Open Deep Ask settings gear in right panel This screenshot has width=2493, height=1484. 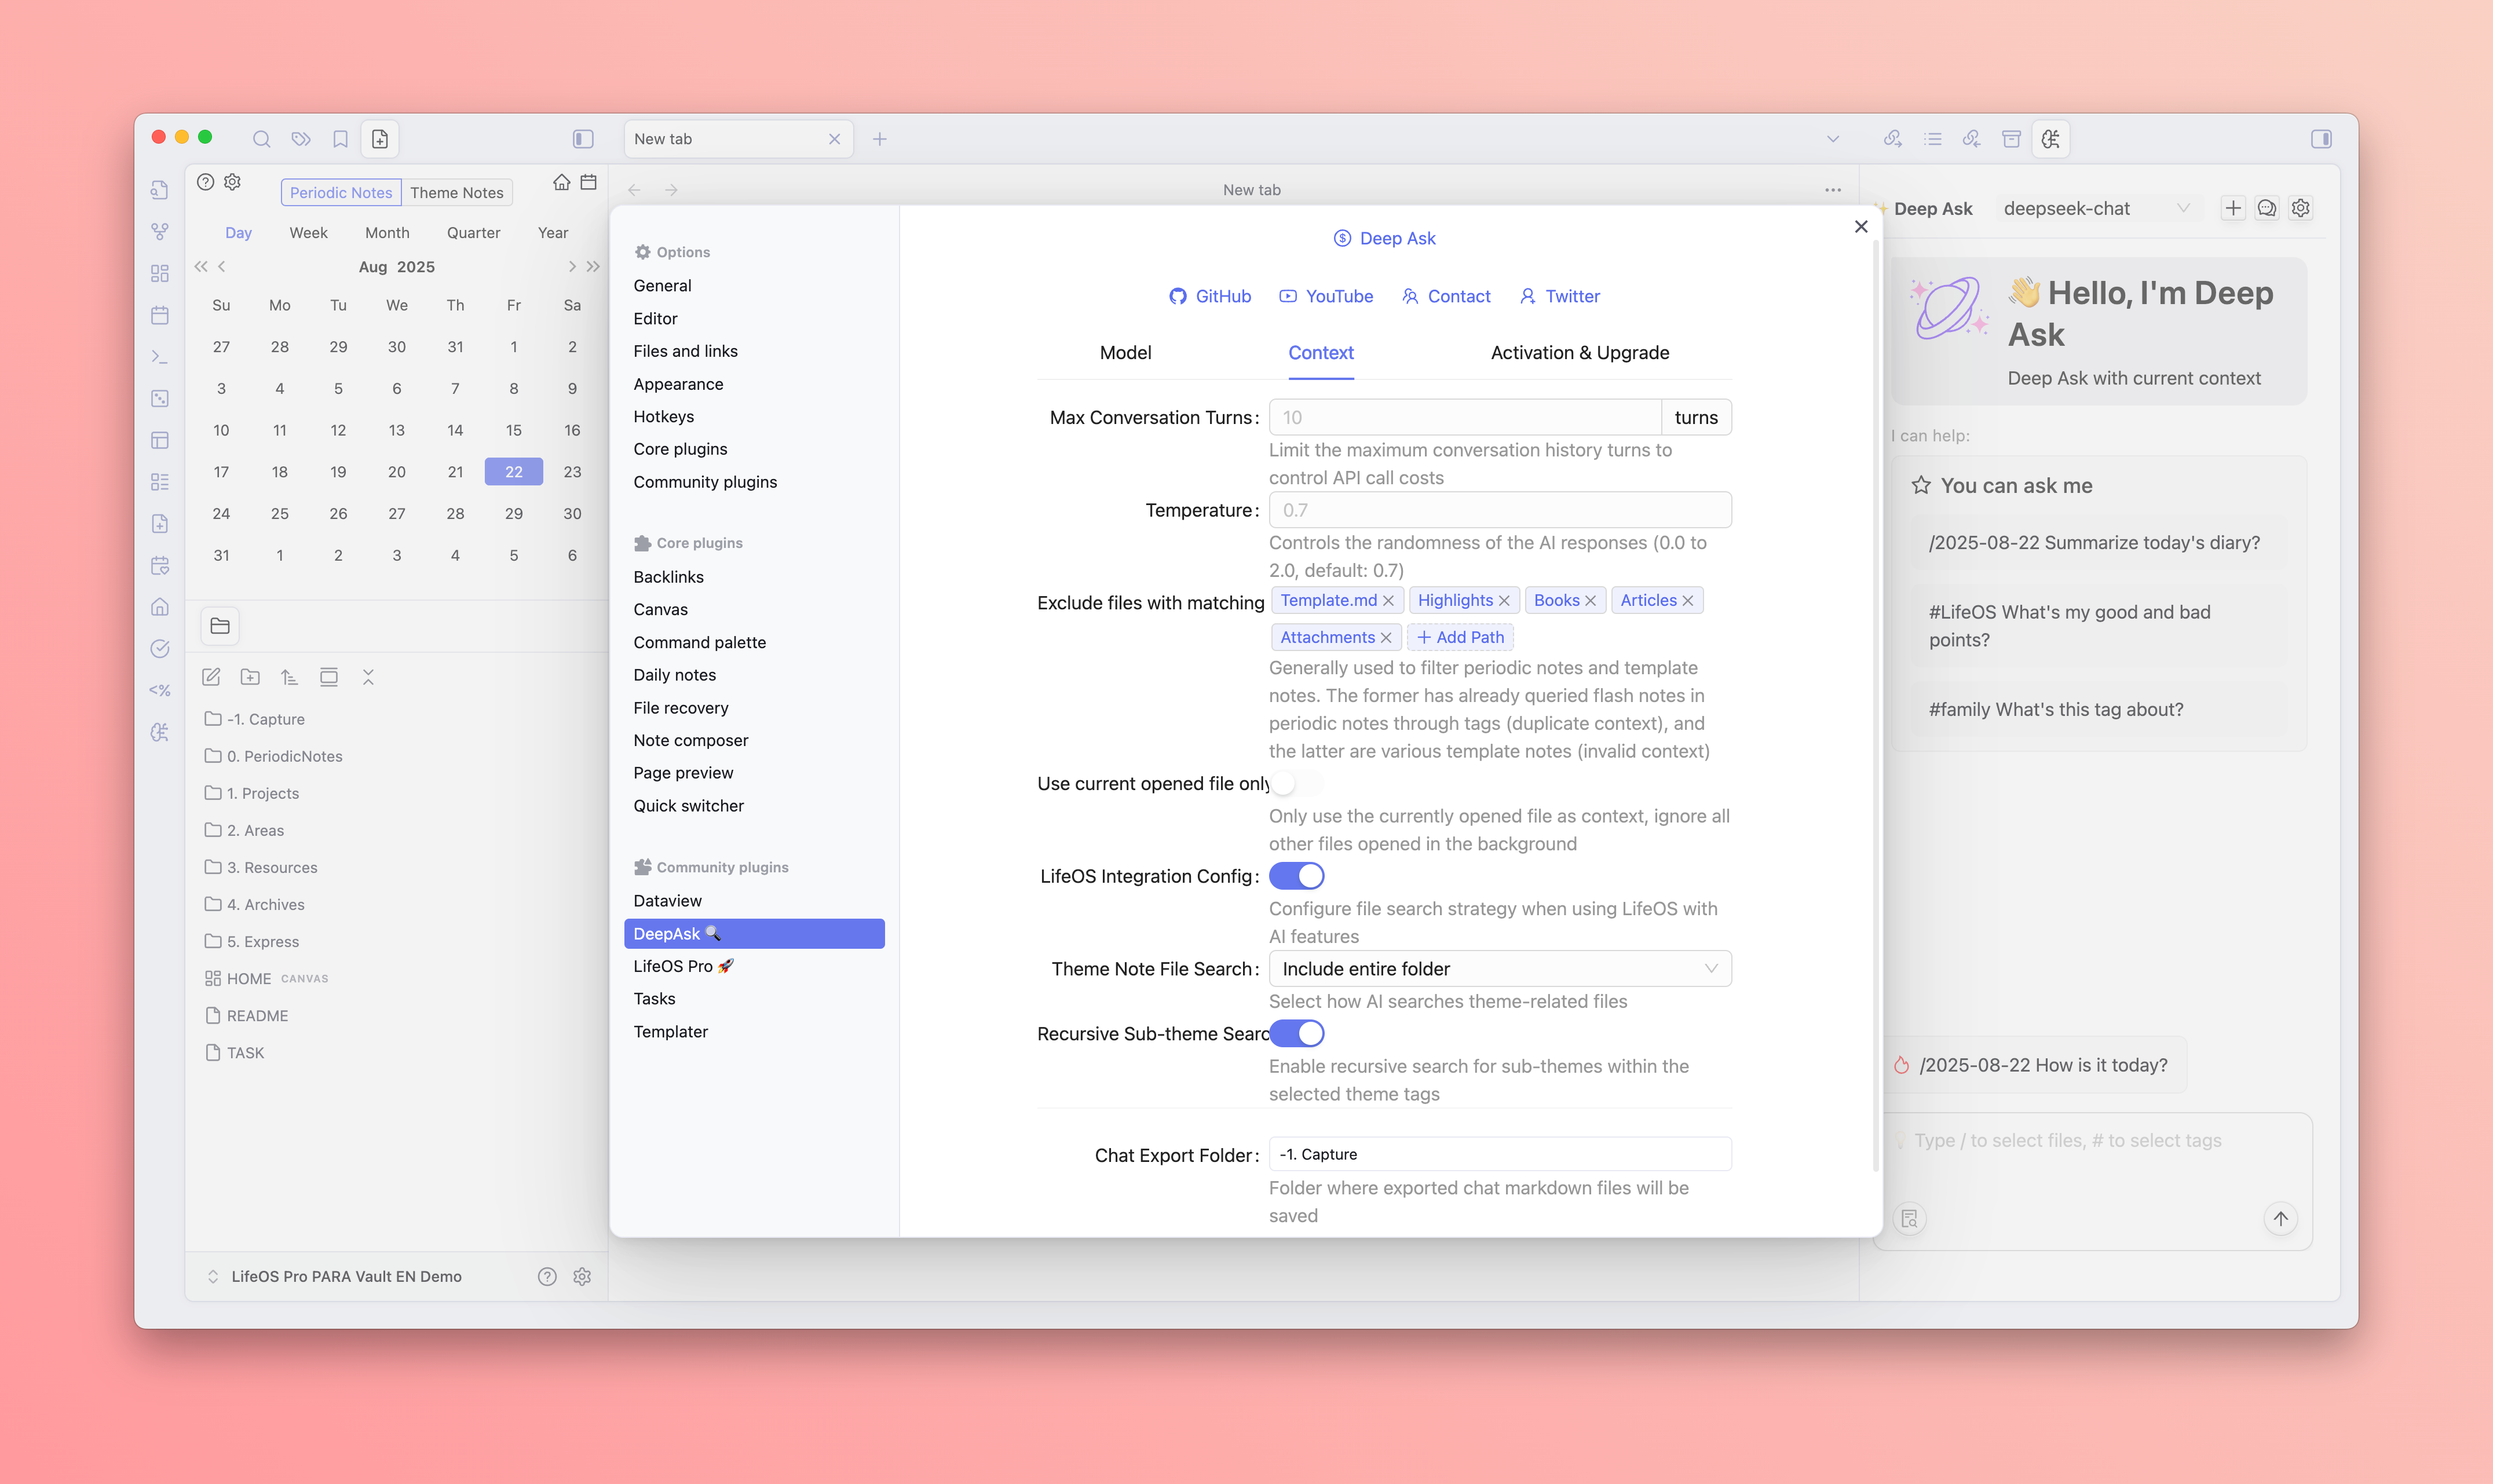coord(2300,208)
